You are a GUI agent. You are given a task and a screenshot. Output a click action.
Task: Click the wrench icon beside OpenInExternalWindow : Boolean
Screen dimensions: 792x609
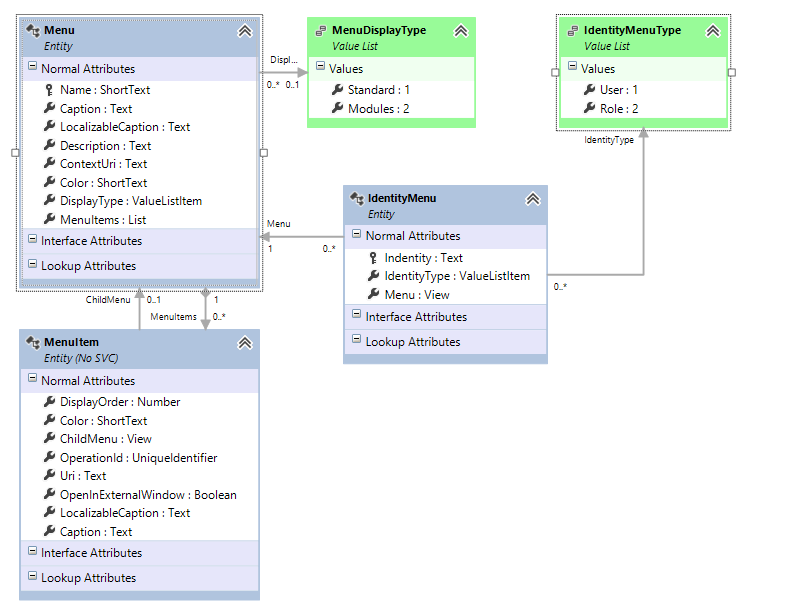pyautogui.click(x=50, y=494)
